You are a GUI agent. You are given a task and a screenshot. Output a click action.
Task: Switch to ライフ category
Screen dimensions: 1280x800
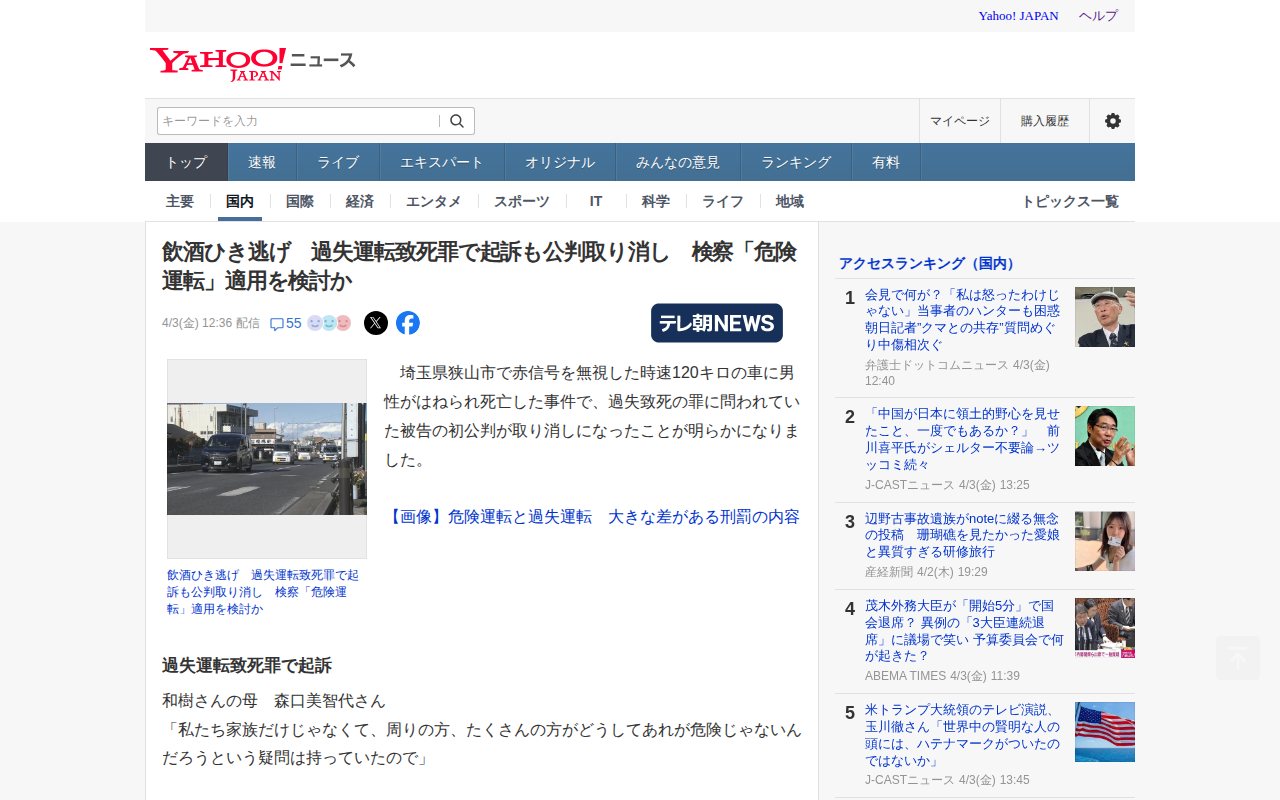click(722, 201)
